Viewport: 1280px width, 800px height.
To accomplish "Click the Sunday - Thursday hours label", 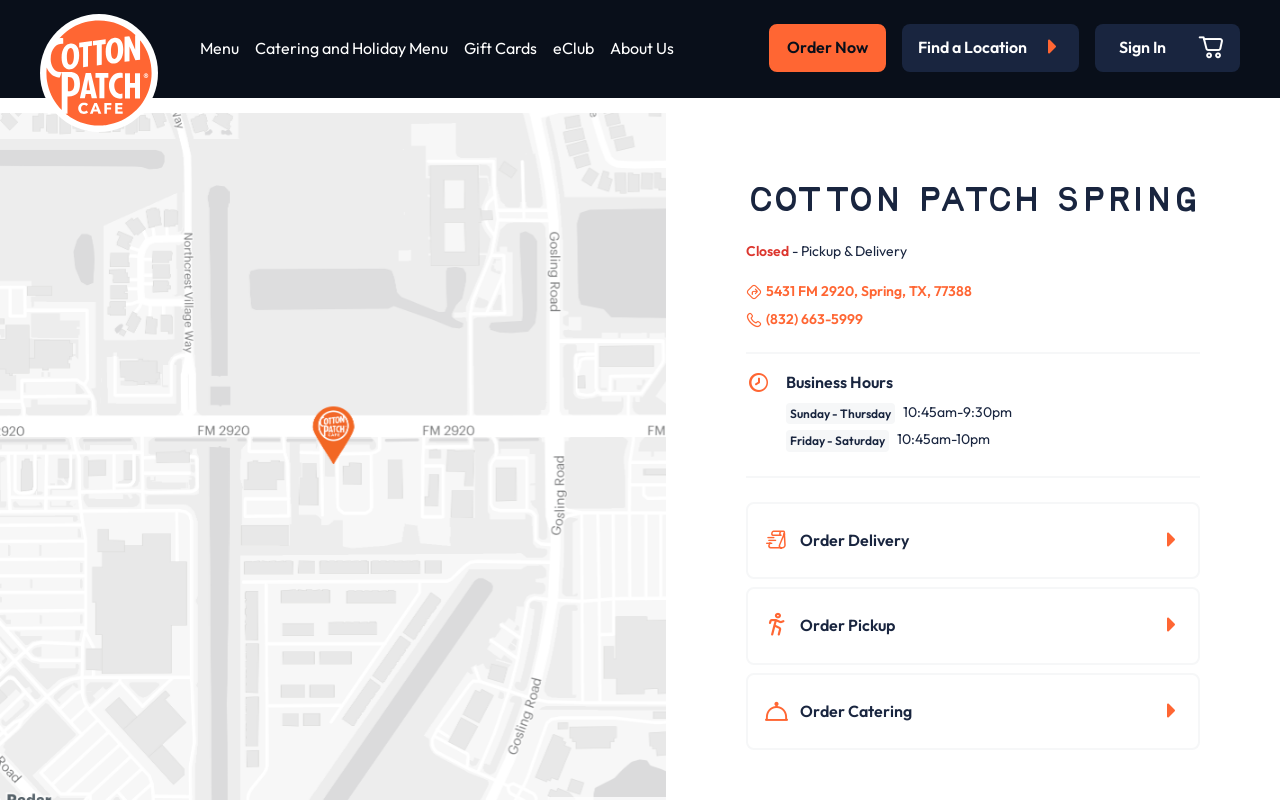I will click(x=840, y=413).
